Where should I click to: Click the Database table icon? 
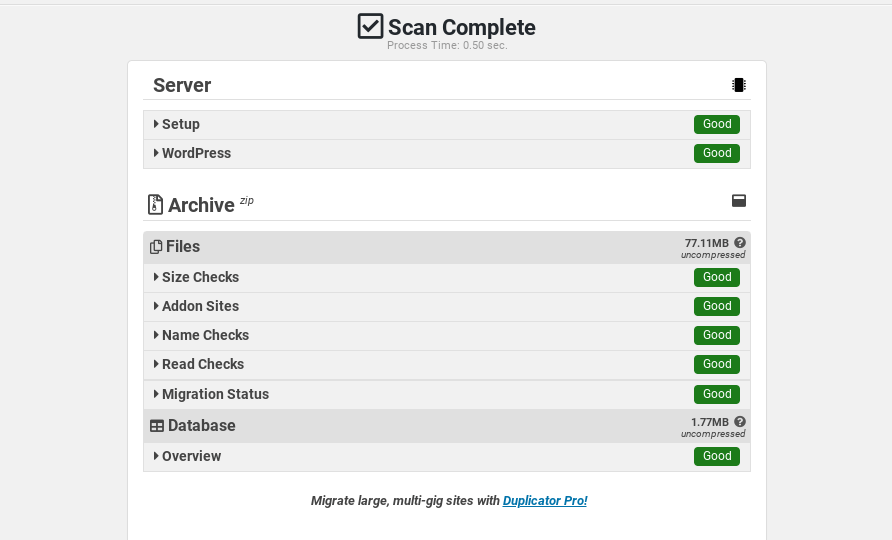coord(157,426)
